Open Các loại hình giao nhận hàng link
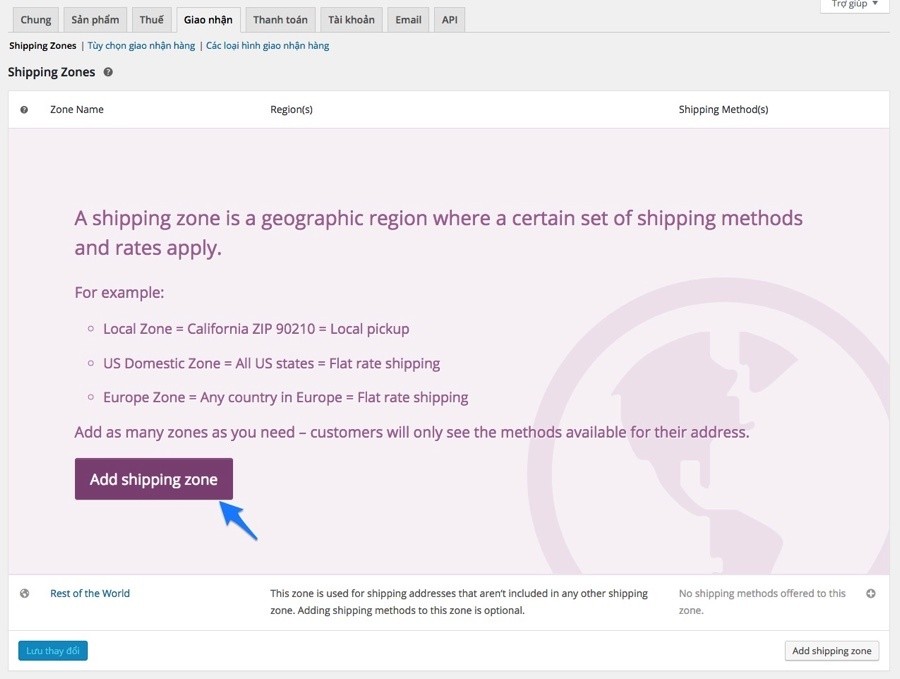 coord(267,46)
